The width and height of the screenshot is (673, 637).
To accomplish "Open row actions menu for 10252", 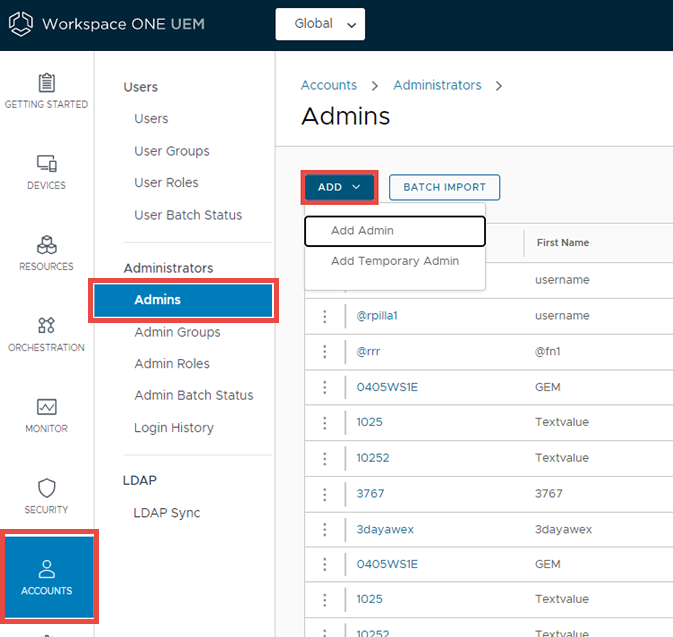I will 324,458.
